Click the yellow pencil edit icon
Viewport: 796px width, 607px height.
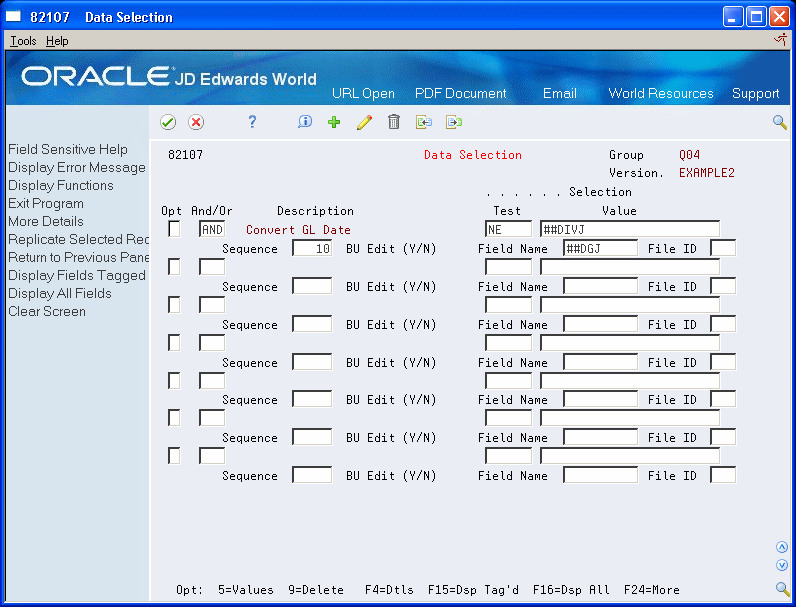364,122
